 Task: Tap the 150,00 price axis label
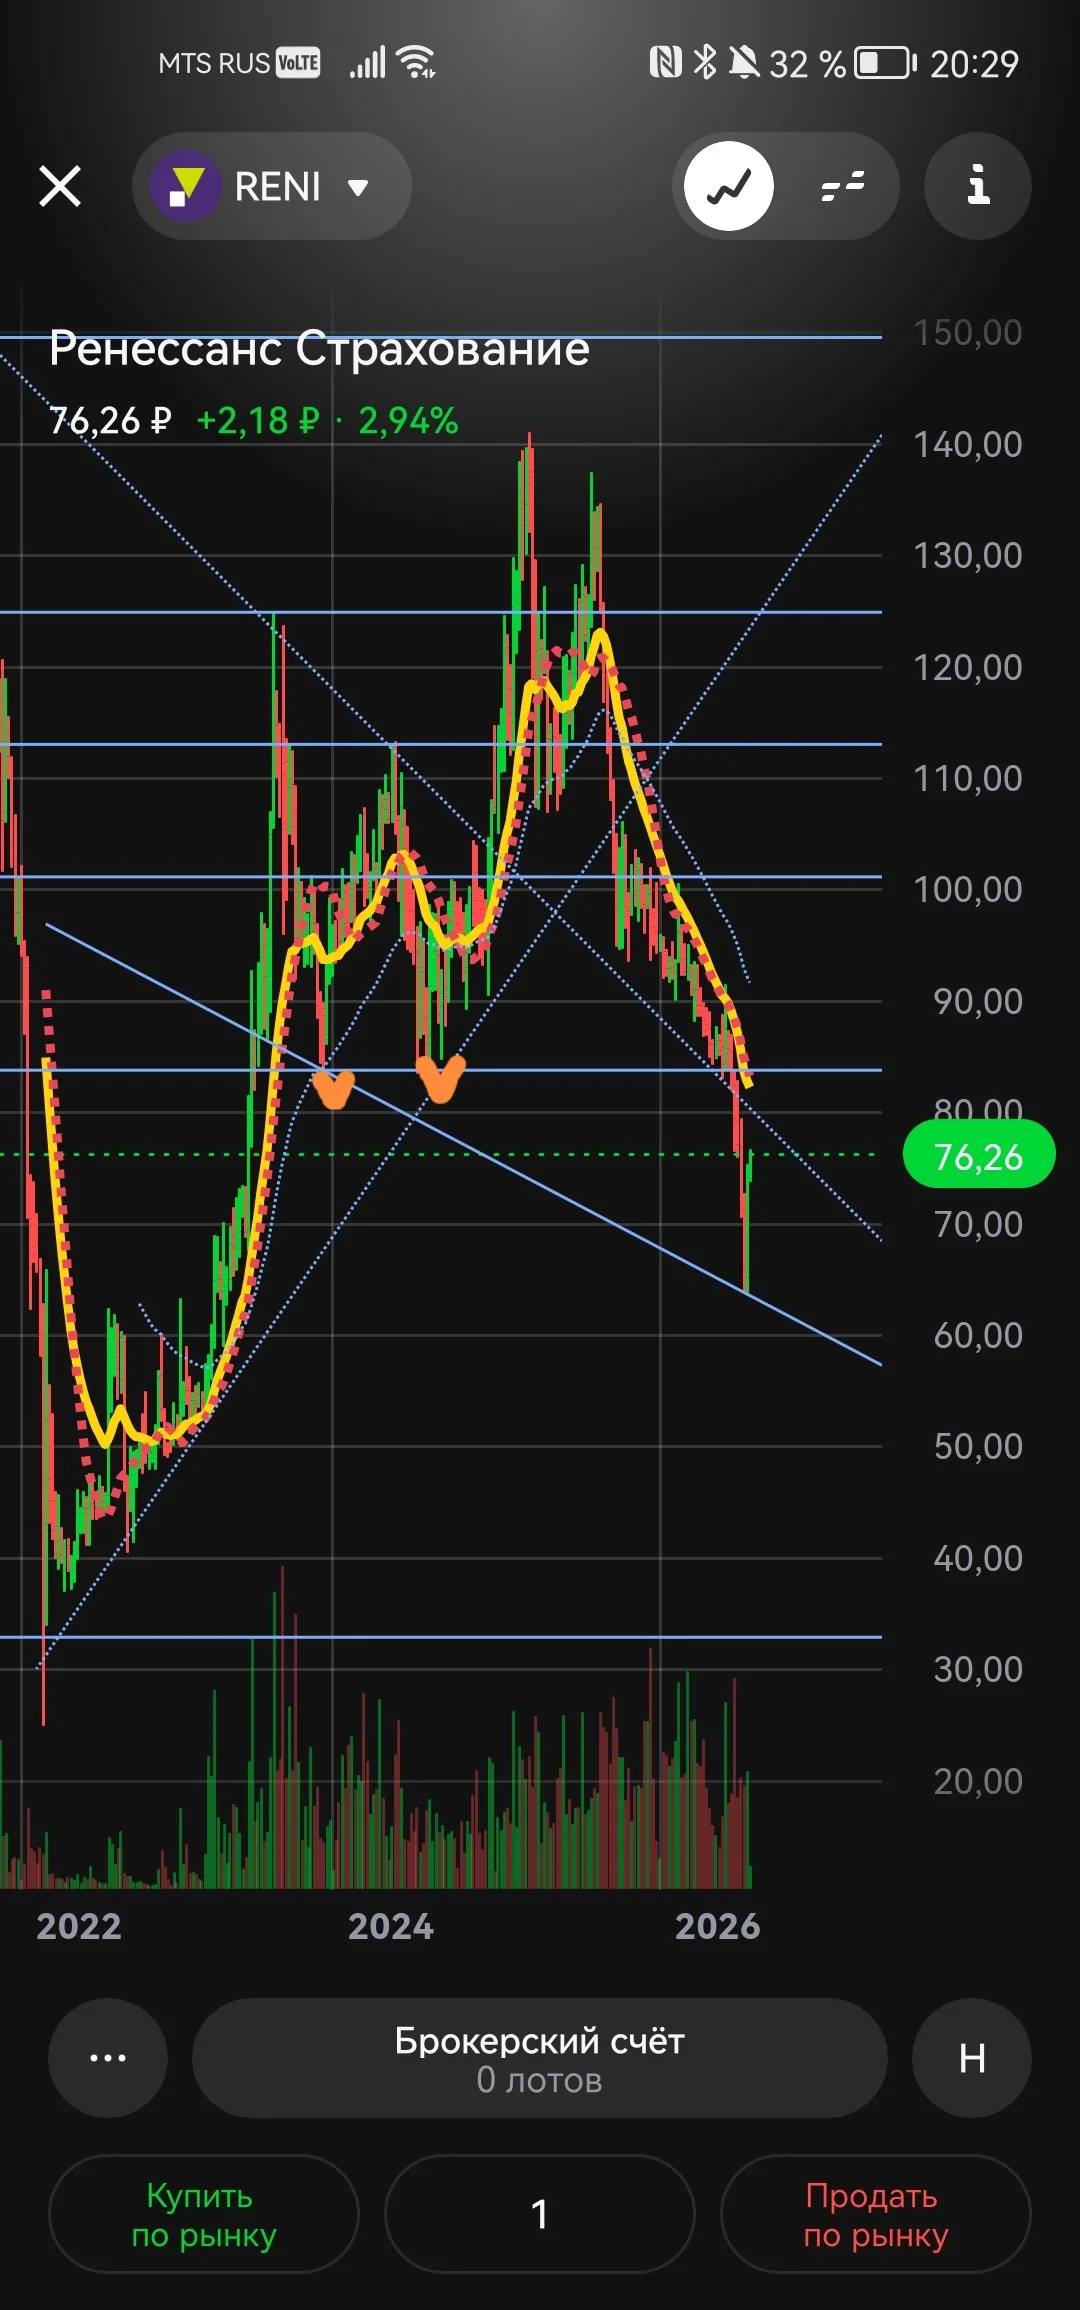[968, 333]
